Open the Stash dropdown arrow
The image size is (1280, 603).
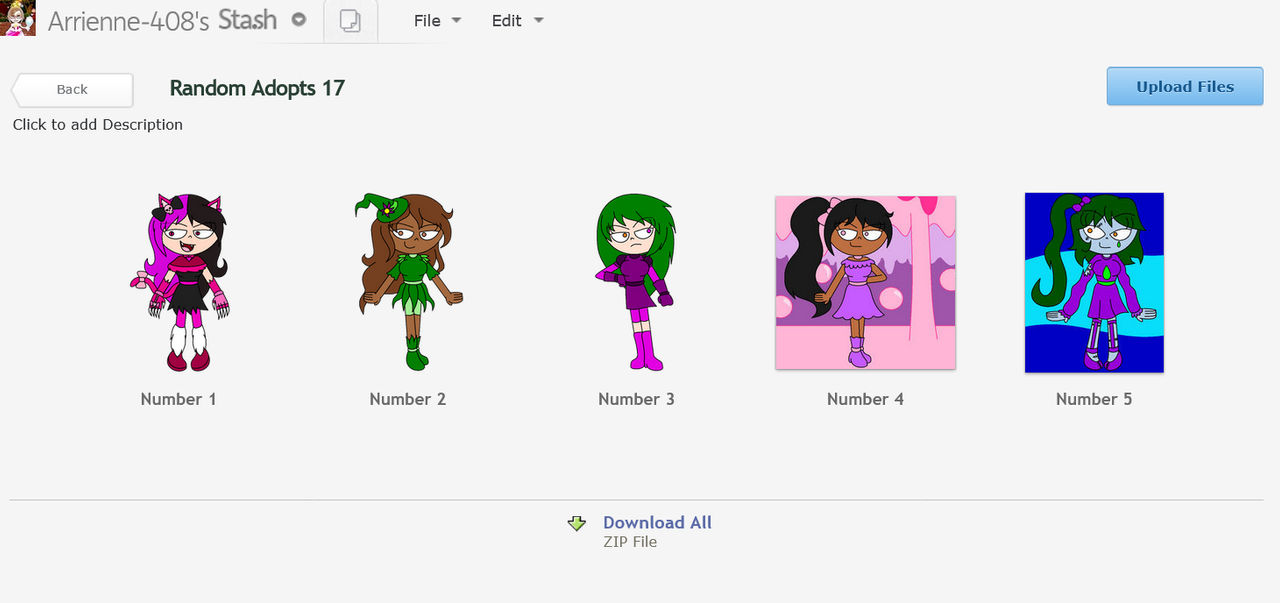point(298,20)
